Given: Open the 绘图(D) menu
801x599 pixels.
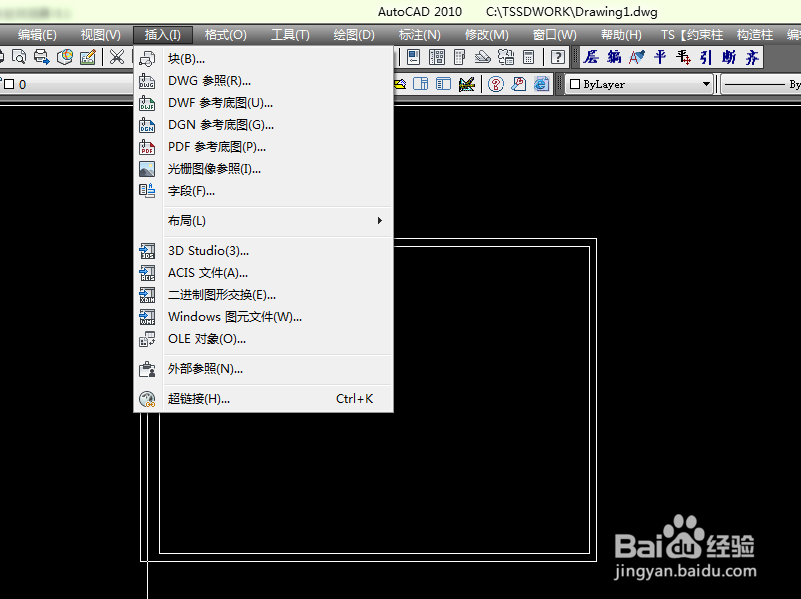Looking at the screenshot, I should coord(354,35).
